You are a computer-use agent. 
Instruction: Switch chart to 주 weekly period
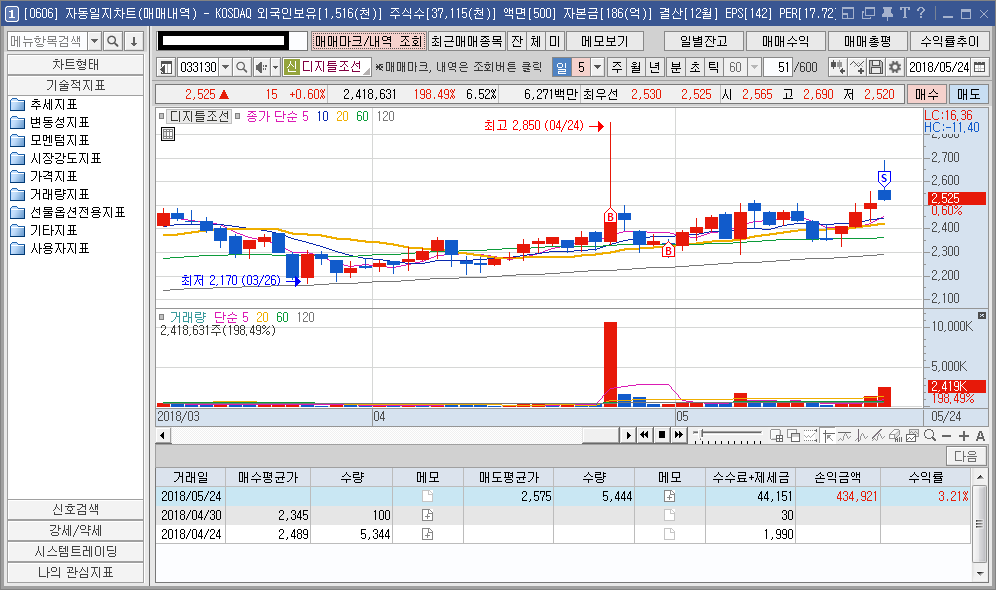617,67
